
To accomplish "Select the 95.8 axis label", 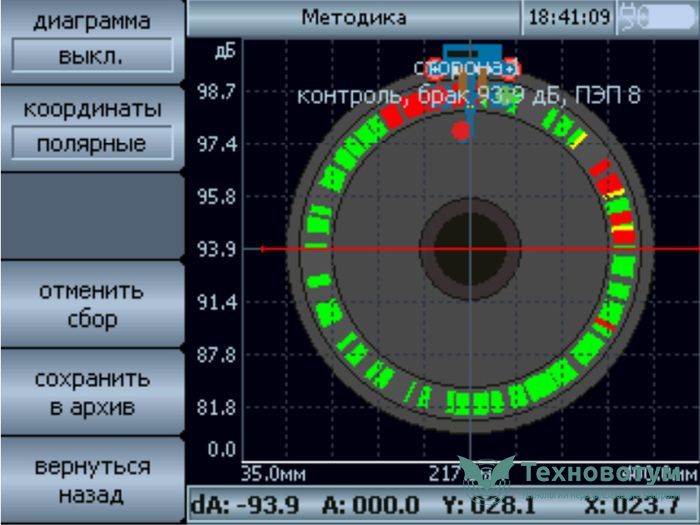I will click(x=217, y=197).
